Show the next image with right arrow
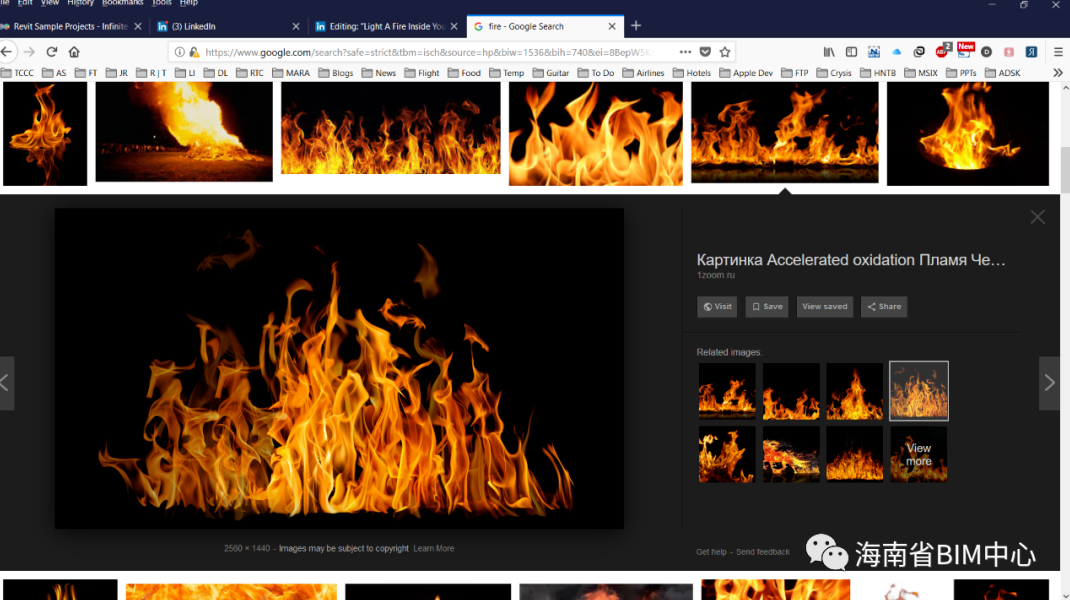The height and width of the screenshot is (600, 1070). pos(1049,383)
